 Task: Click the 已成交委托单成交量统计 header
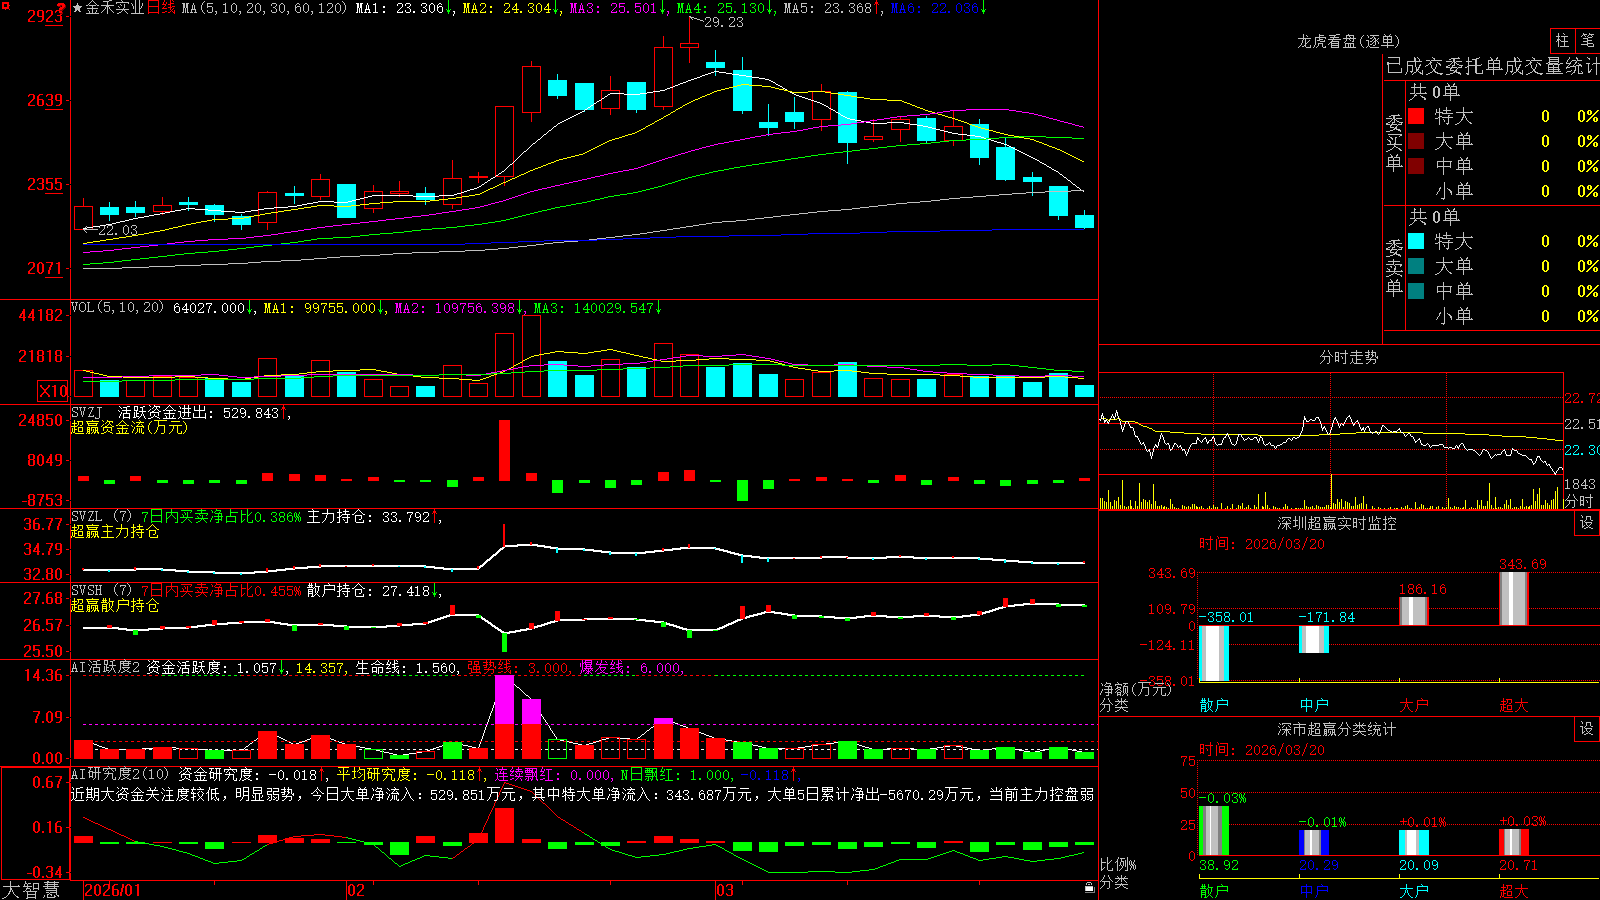click(1492, 67)
